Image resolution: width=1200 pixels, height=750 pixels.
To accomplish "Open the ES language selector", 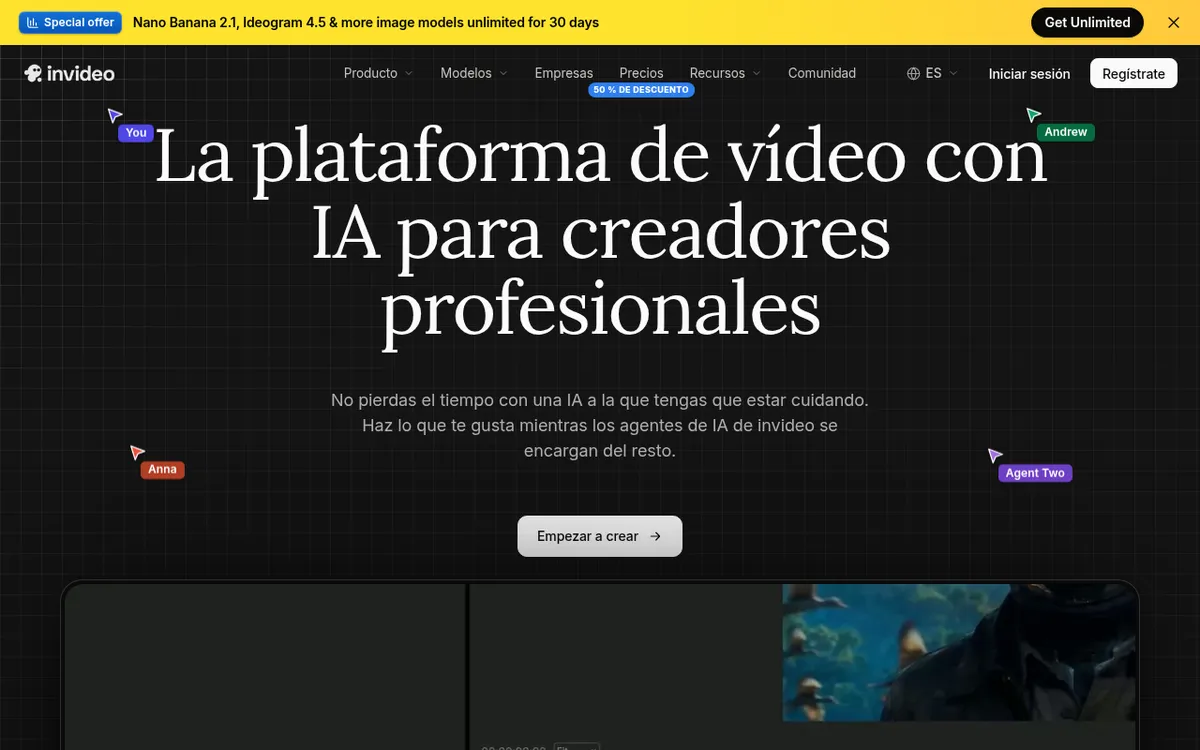I will click(x=932, y=73).
